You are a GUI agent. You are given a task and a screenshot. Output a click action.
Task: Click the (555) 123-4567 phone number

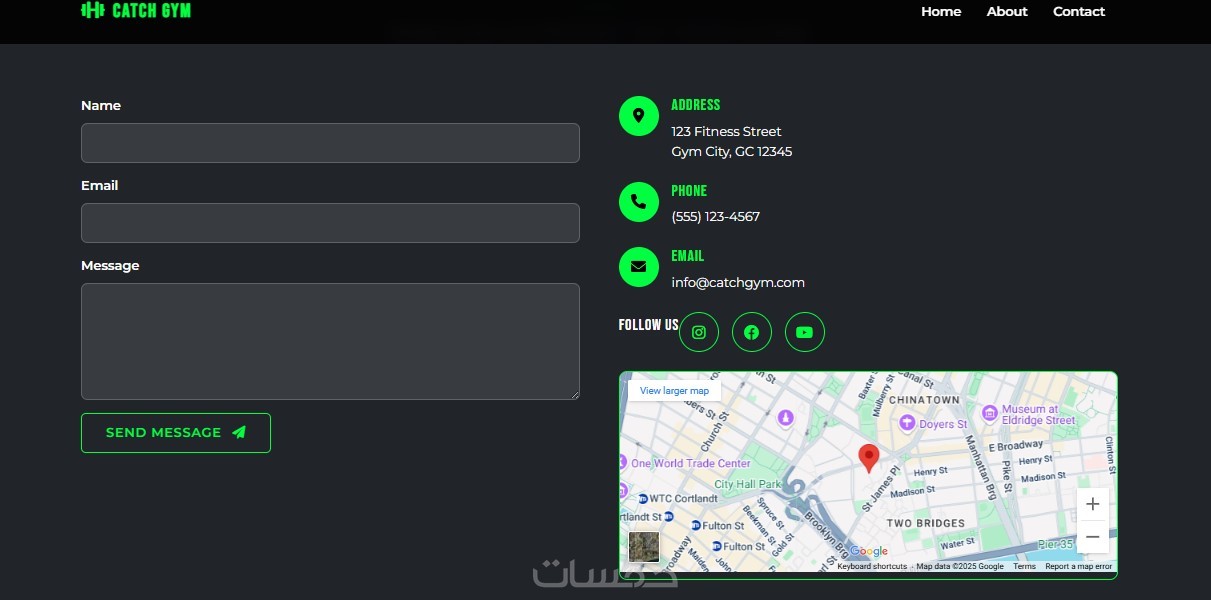[715, 216]
